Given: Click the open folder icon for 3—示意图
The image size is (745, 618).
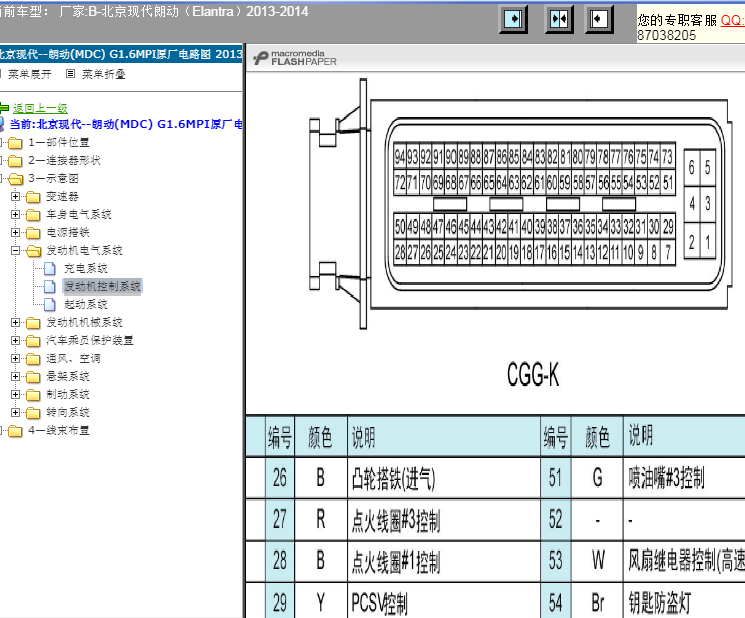Looking at the screenshot, I should pyautogui.click(x=15, y=179).
